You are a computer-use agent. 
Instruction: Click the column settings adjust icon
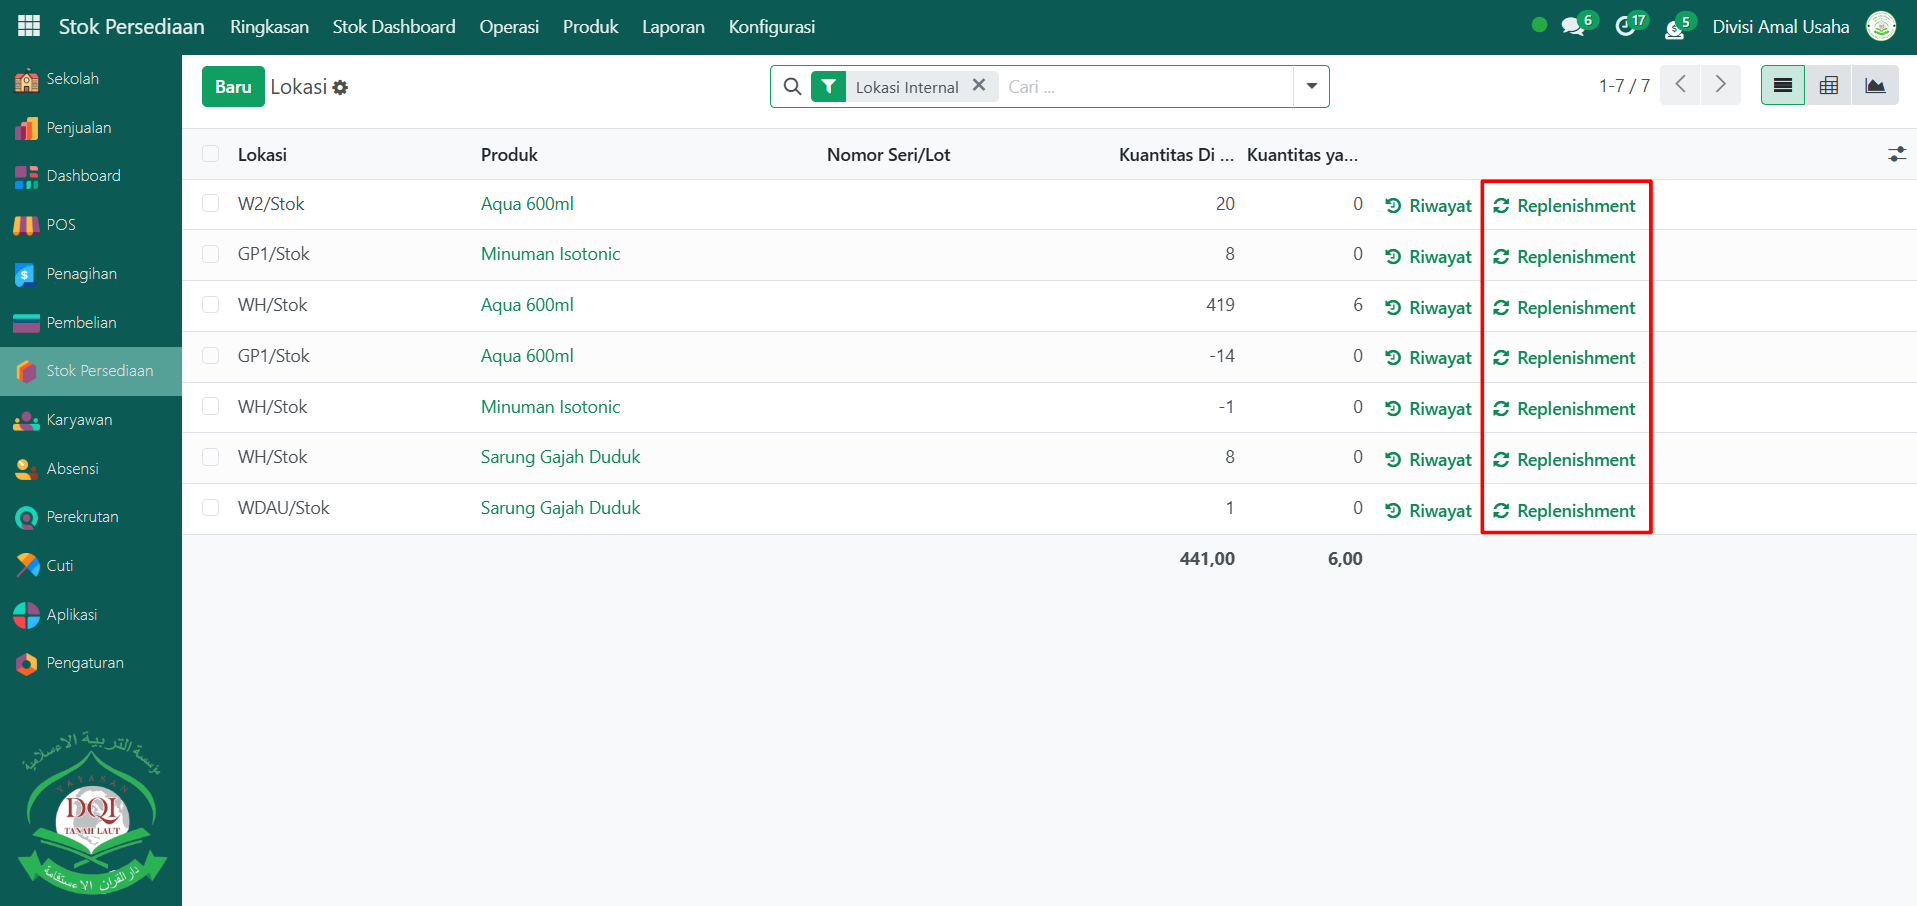point(1896,155)
